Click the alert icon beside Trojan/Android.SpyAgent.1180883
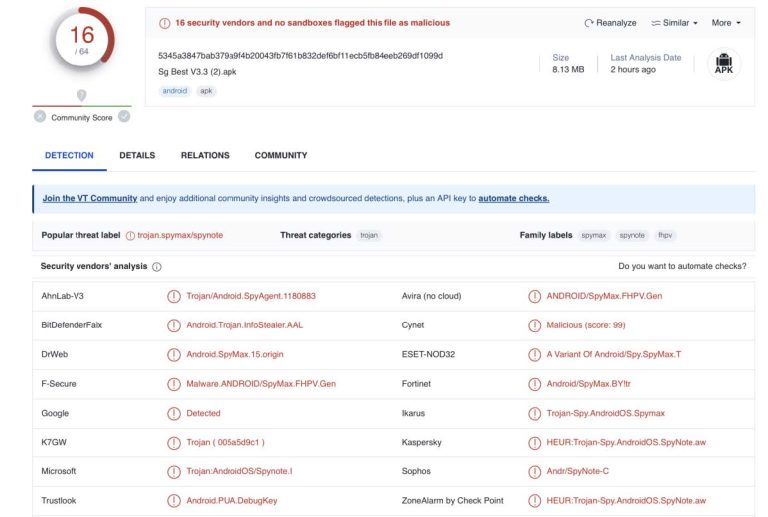The height and width of the screenshot is (517, 768). click(174, 297)
